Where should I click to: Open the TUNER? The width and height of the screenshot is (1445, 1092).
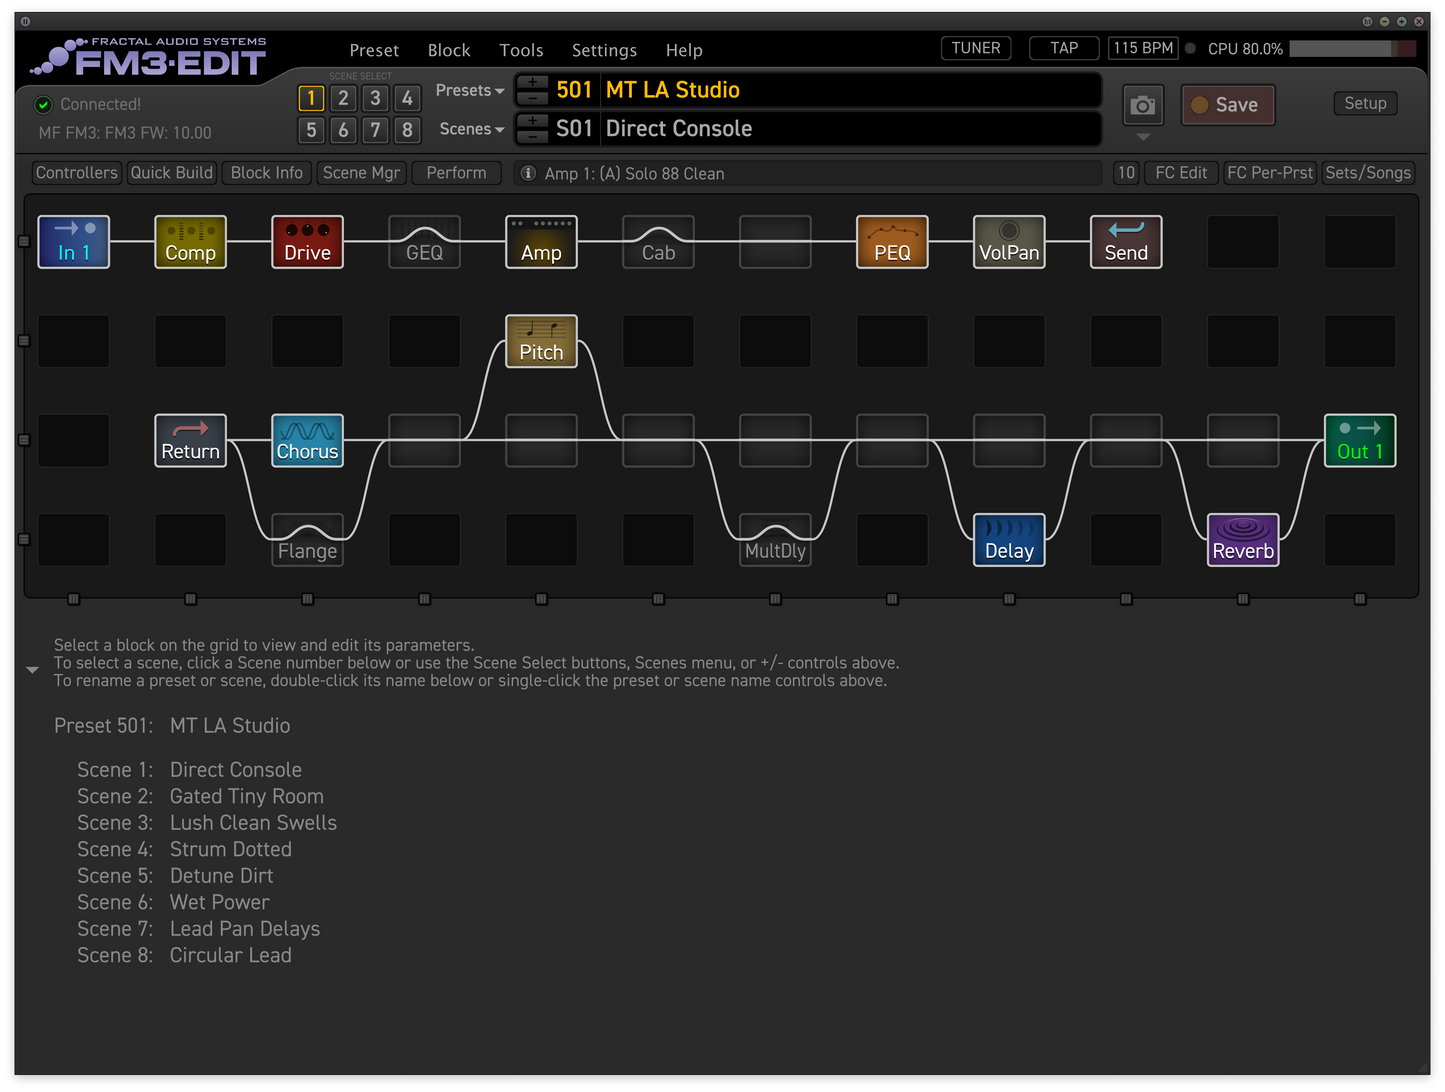click(x=976, y=48)
